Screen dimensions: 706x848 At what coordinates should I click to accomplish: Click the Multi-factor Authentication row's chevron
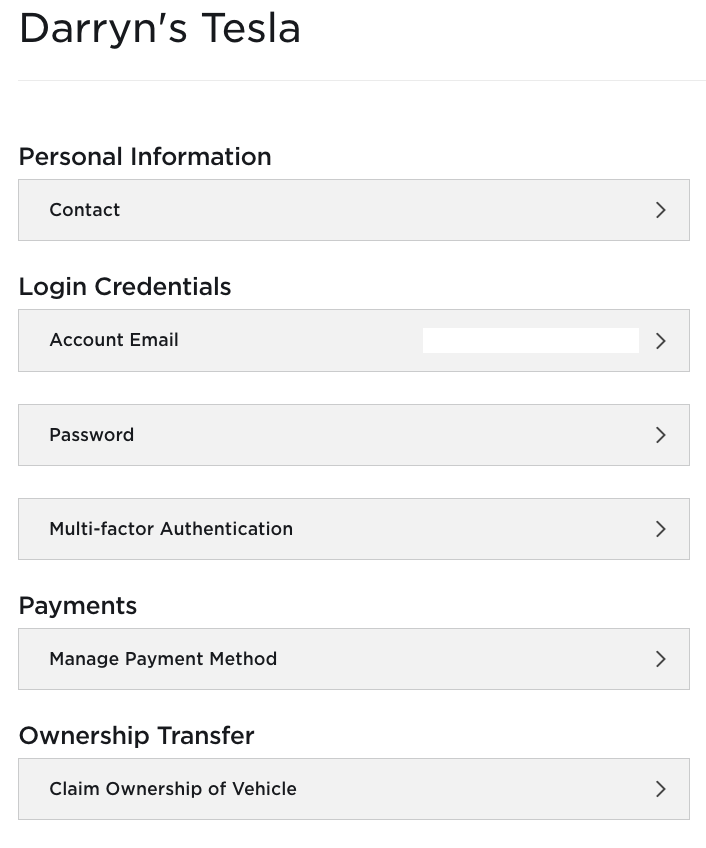pyautogui.click(x=660, y=529)
